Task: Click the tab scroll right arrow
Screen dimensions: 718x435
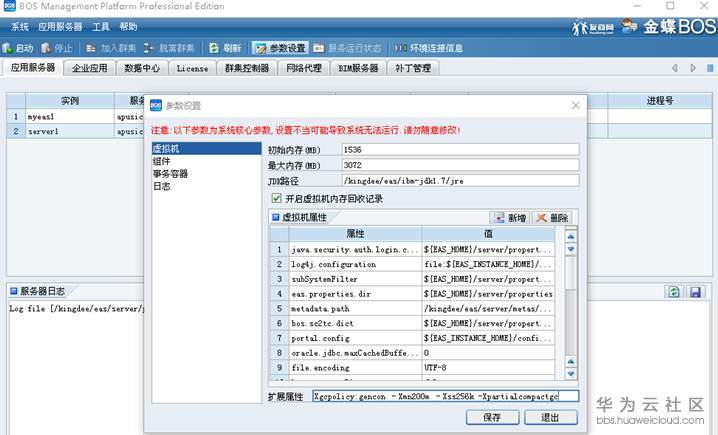Action: pos(693,68)
